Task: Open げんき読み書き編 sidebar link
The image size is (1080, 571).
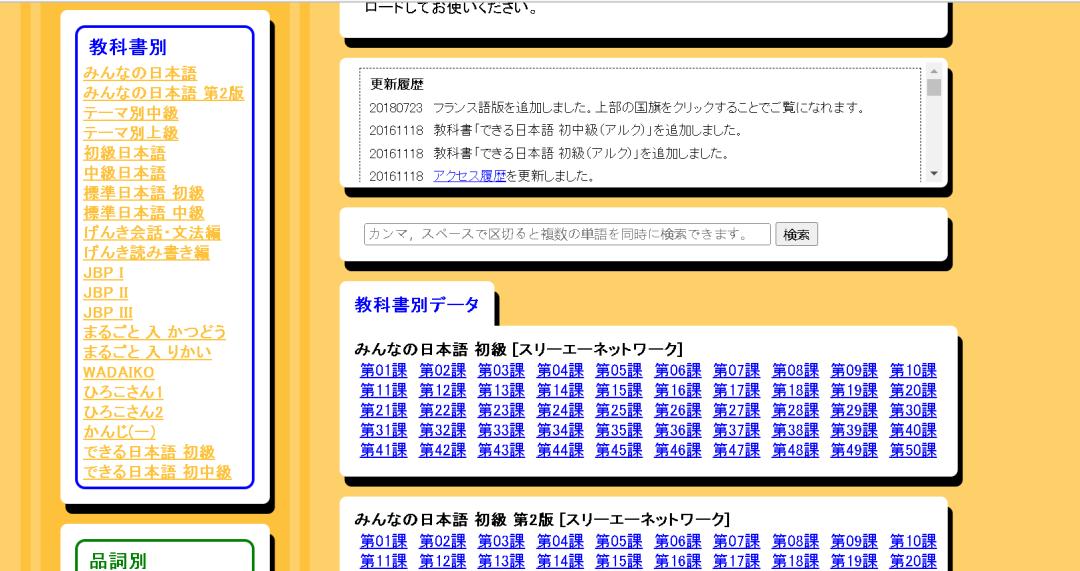Action: click(x=146, y=253)
